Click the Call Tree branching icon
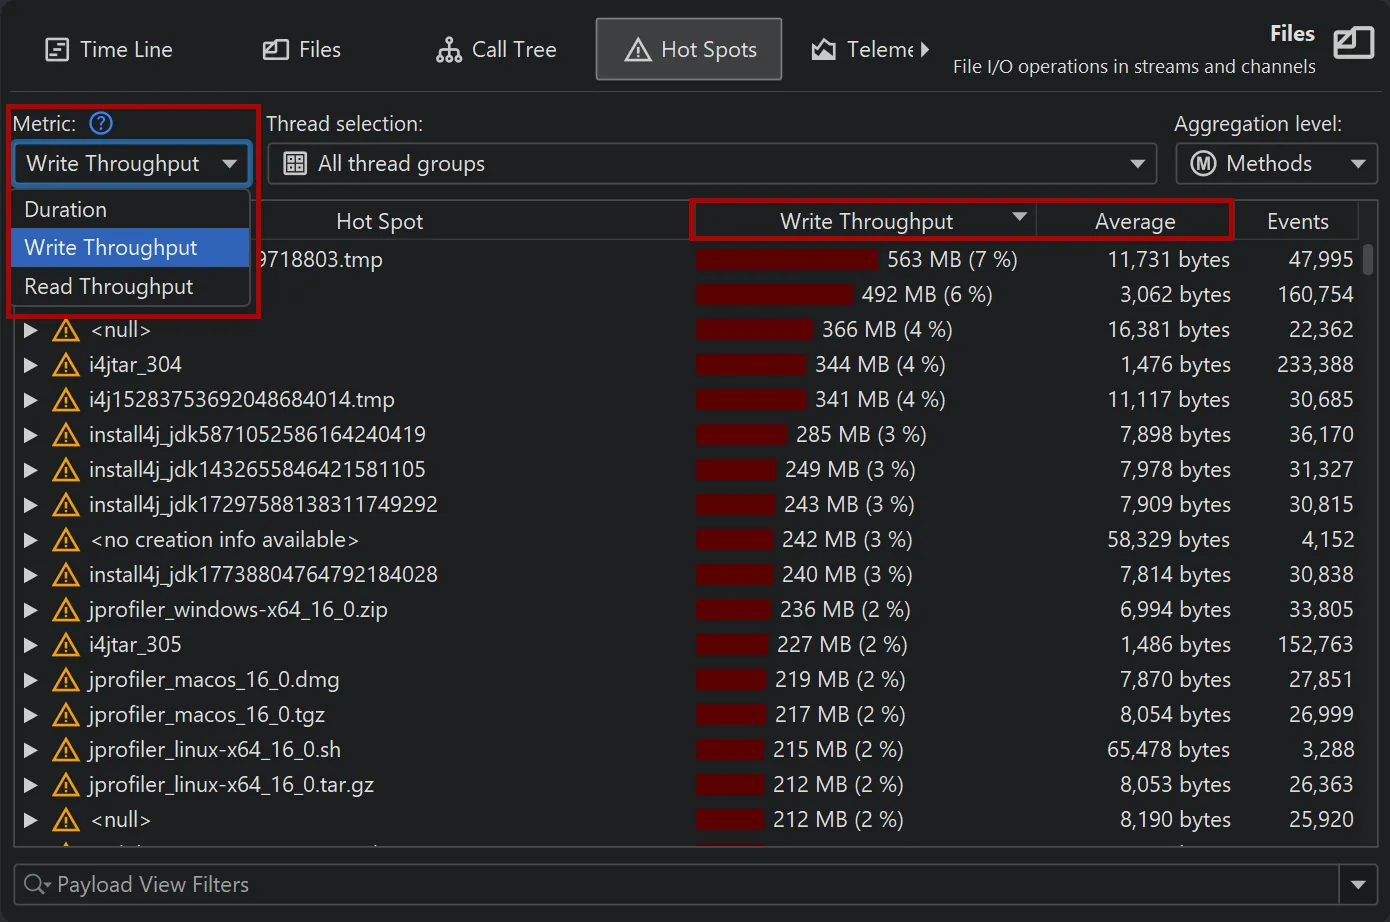Image resolution: width=1390 pixels, height=922 pixels. coord(447,48)
